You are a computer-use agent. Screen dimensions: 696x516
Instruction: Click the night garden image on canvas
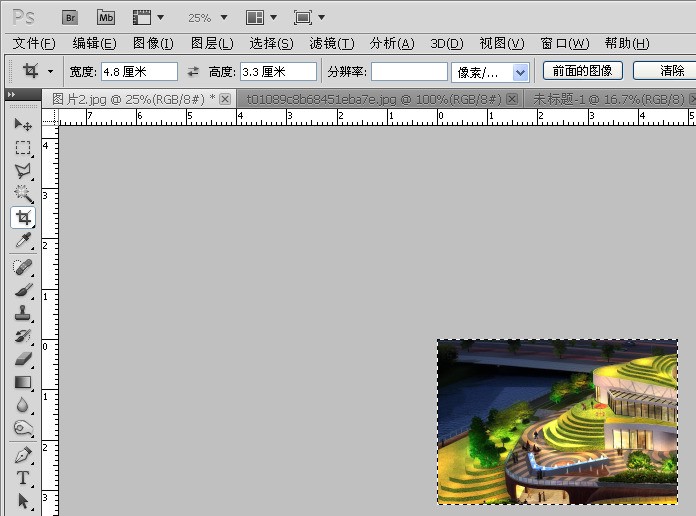click(558, 422)
